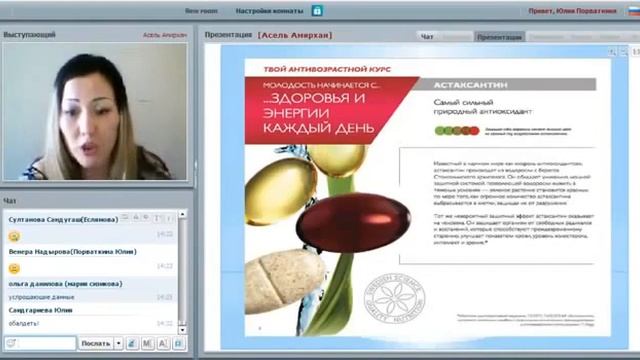640x360 pixels.
Task: Click the Чат panel header
Action: pyautogui.click(x=10, y=201)
